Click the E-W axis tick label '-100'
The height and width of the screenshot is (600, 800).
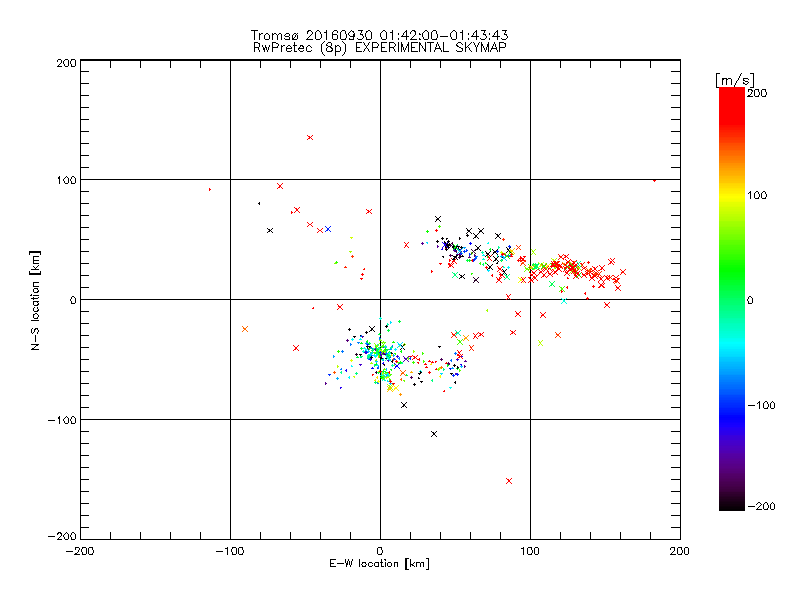(230, 551)
